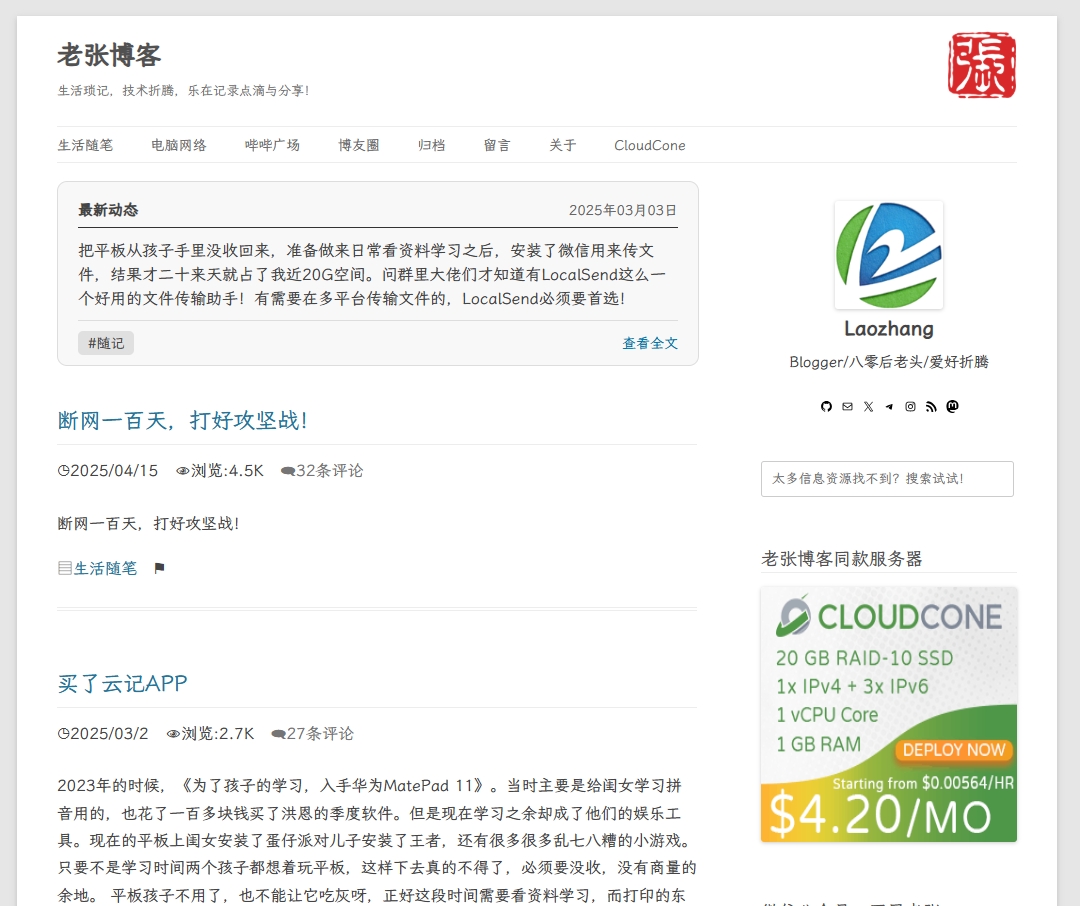Open the post titled 断网一百天，打好攻坚战!
1080x906 pixels.
point(183,420)
